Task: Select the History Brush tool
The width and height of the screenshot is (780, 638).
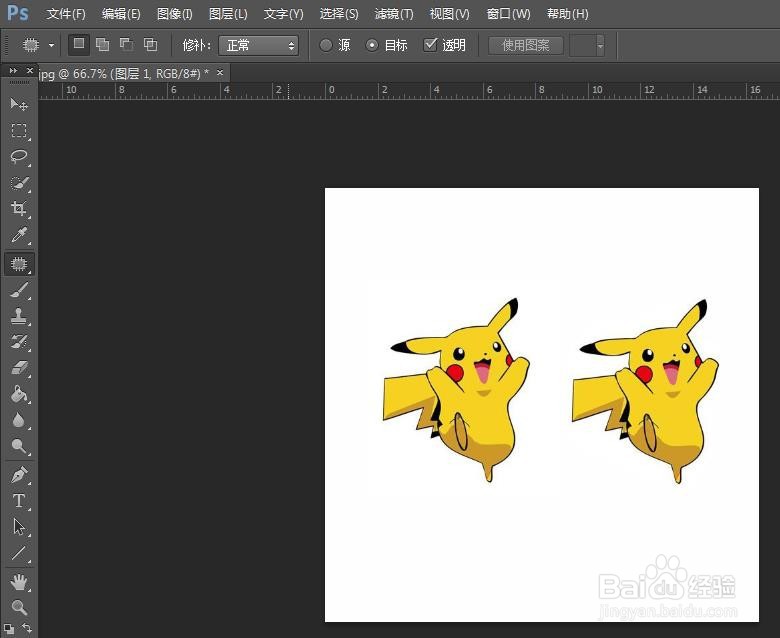Action: (19, 342)
